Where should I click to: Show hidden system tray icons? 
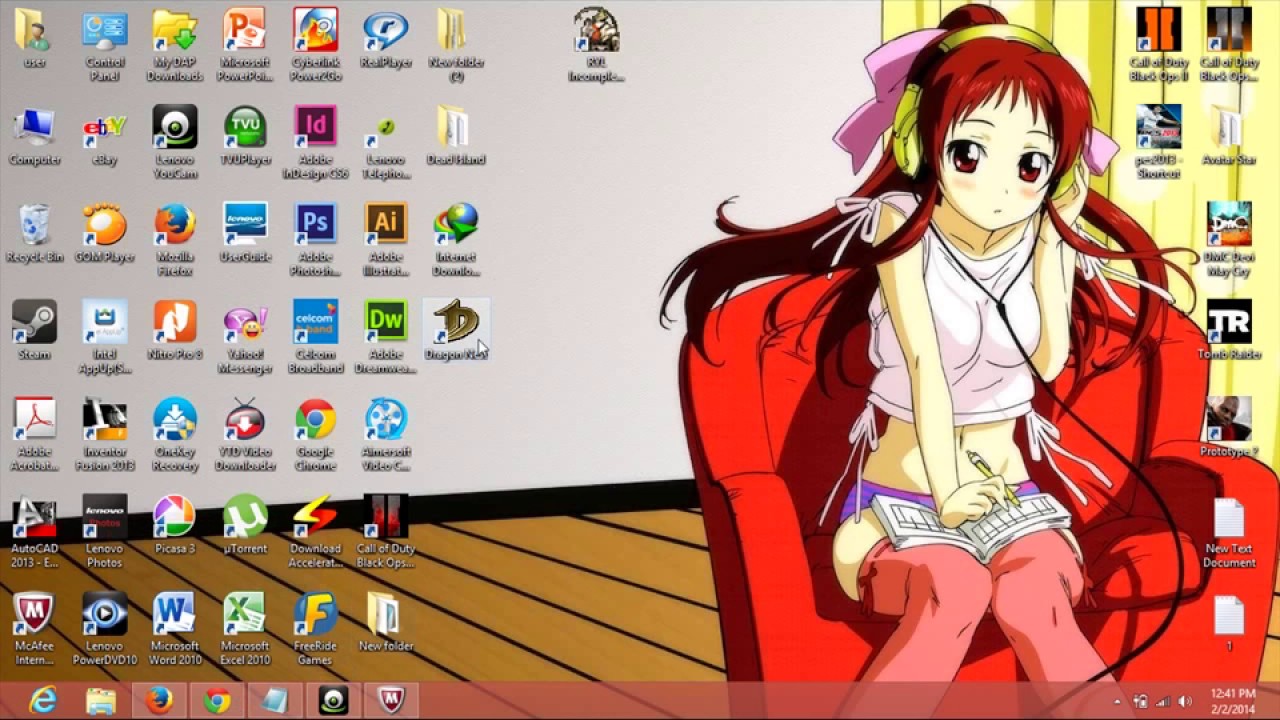click(1118, 701)
